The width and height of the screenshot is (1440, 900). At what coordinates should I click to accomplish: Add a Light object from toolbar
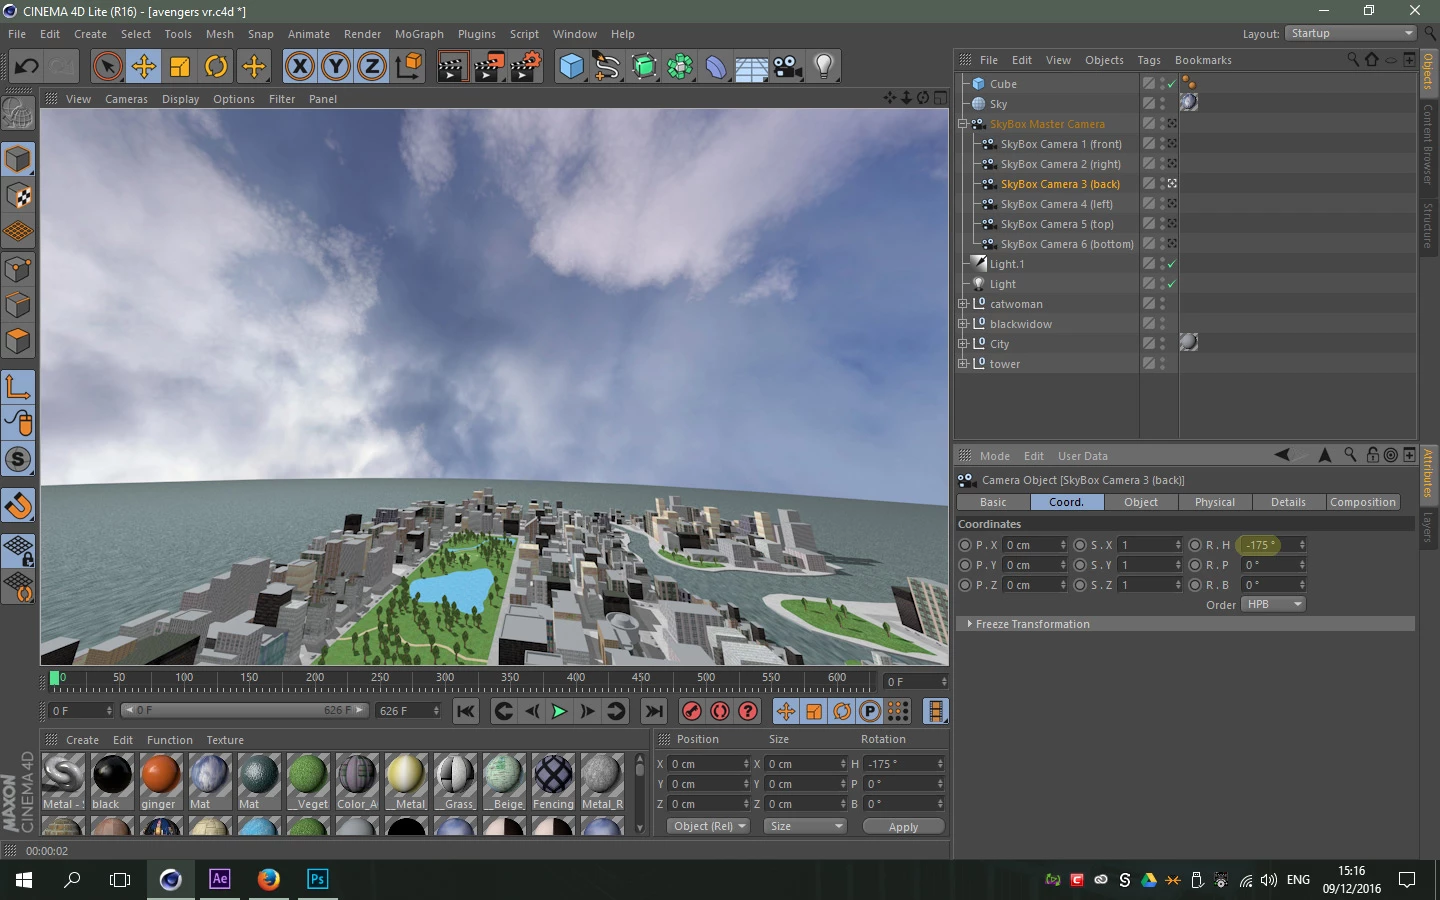(x=824, y=67)
